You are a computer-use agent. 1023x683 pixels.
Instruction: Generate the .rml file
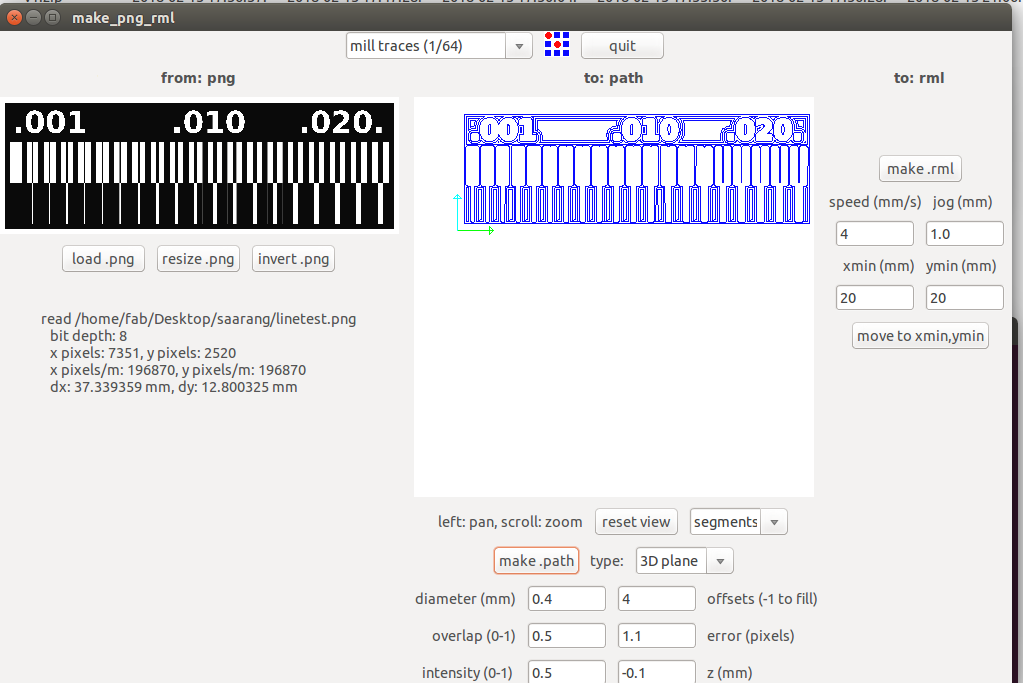click(920, 169)
